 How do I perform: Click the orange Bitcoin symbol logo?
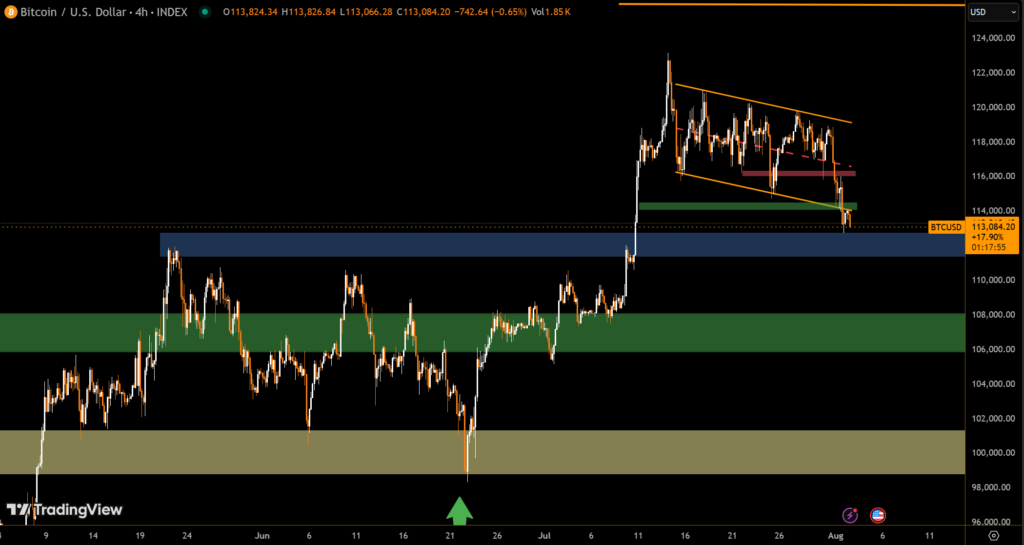tap(12, 12)
